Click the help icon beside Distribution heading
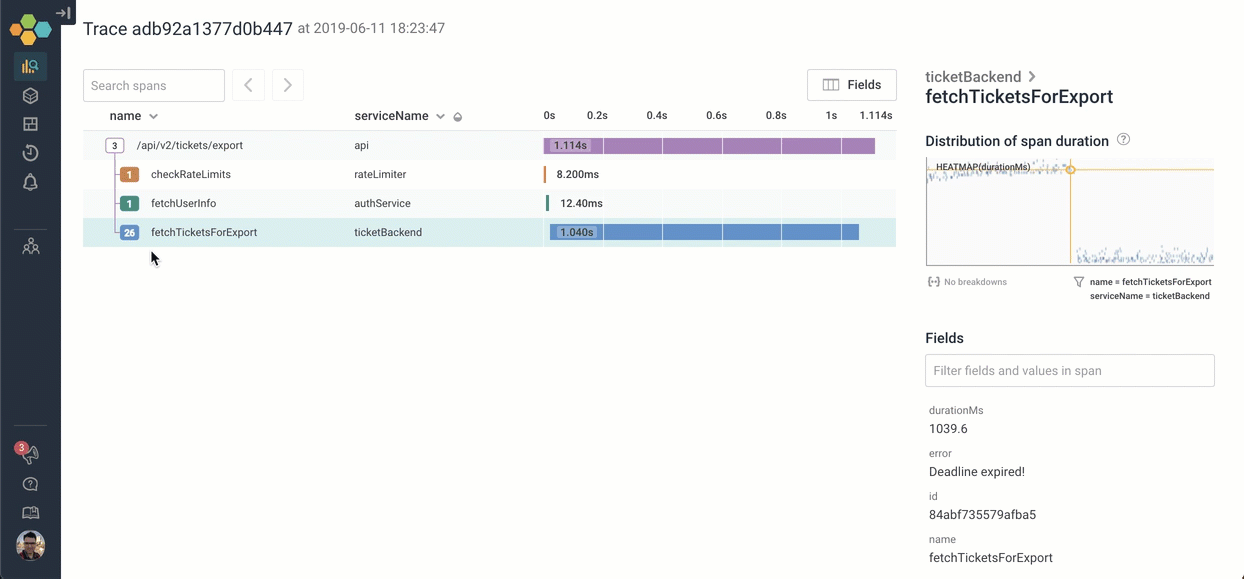The height and width of the screenshot is (579, 1244). (1123, 140)
